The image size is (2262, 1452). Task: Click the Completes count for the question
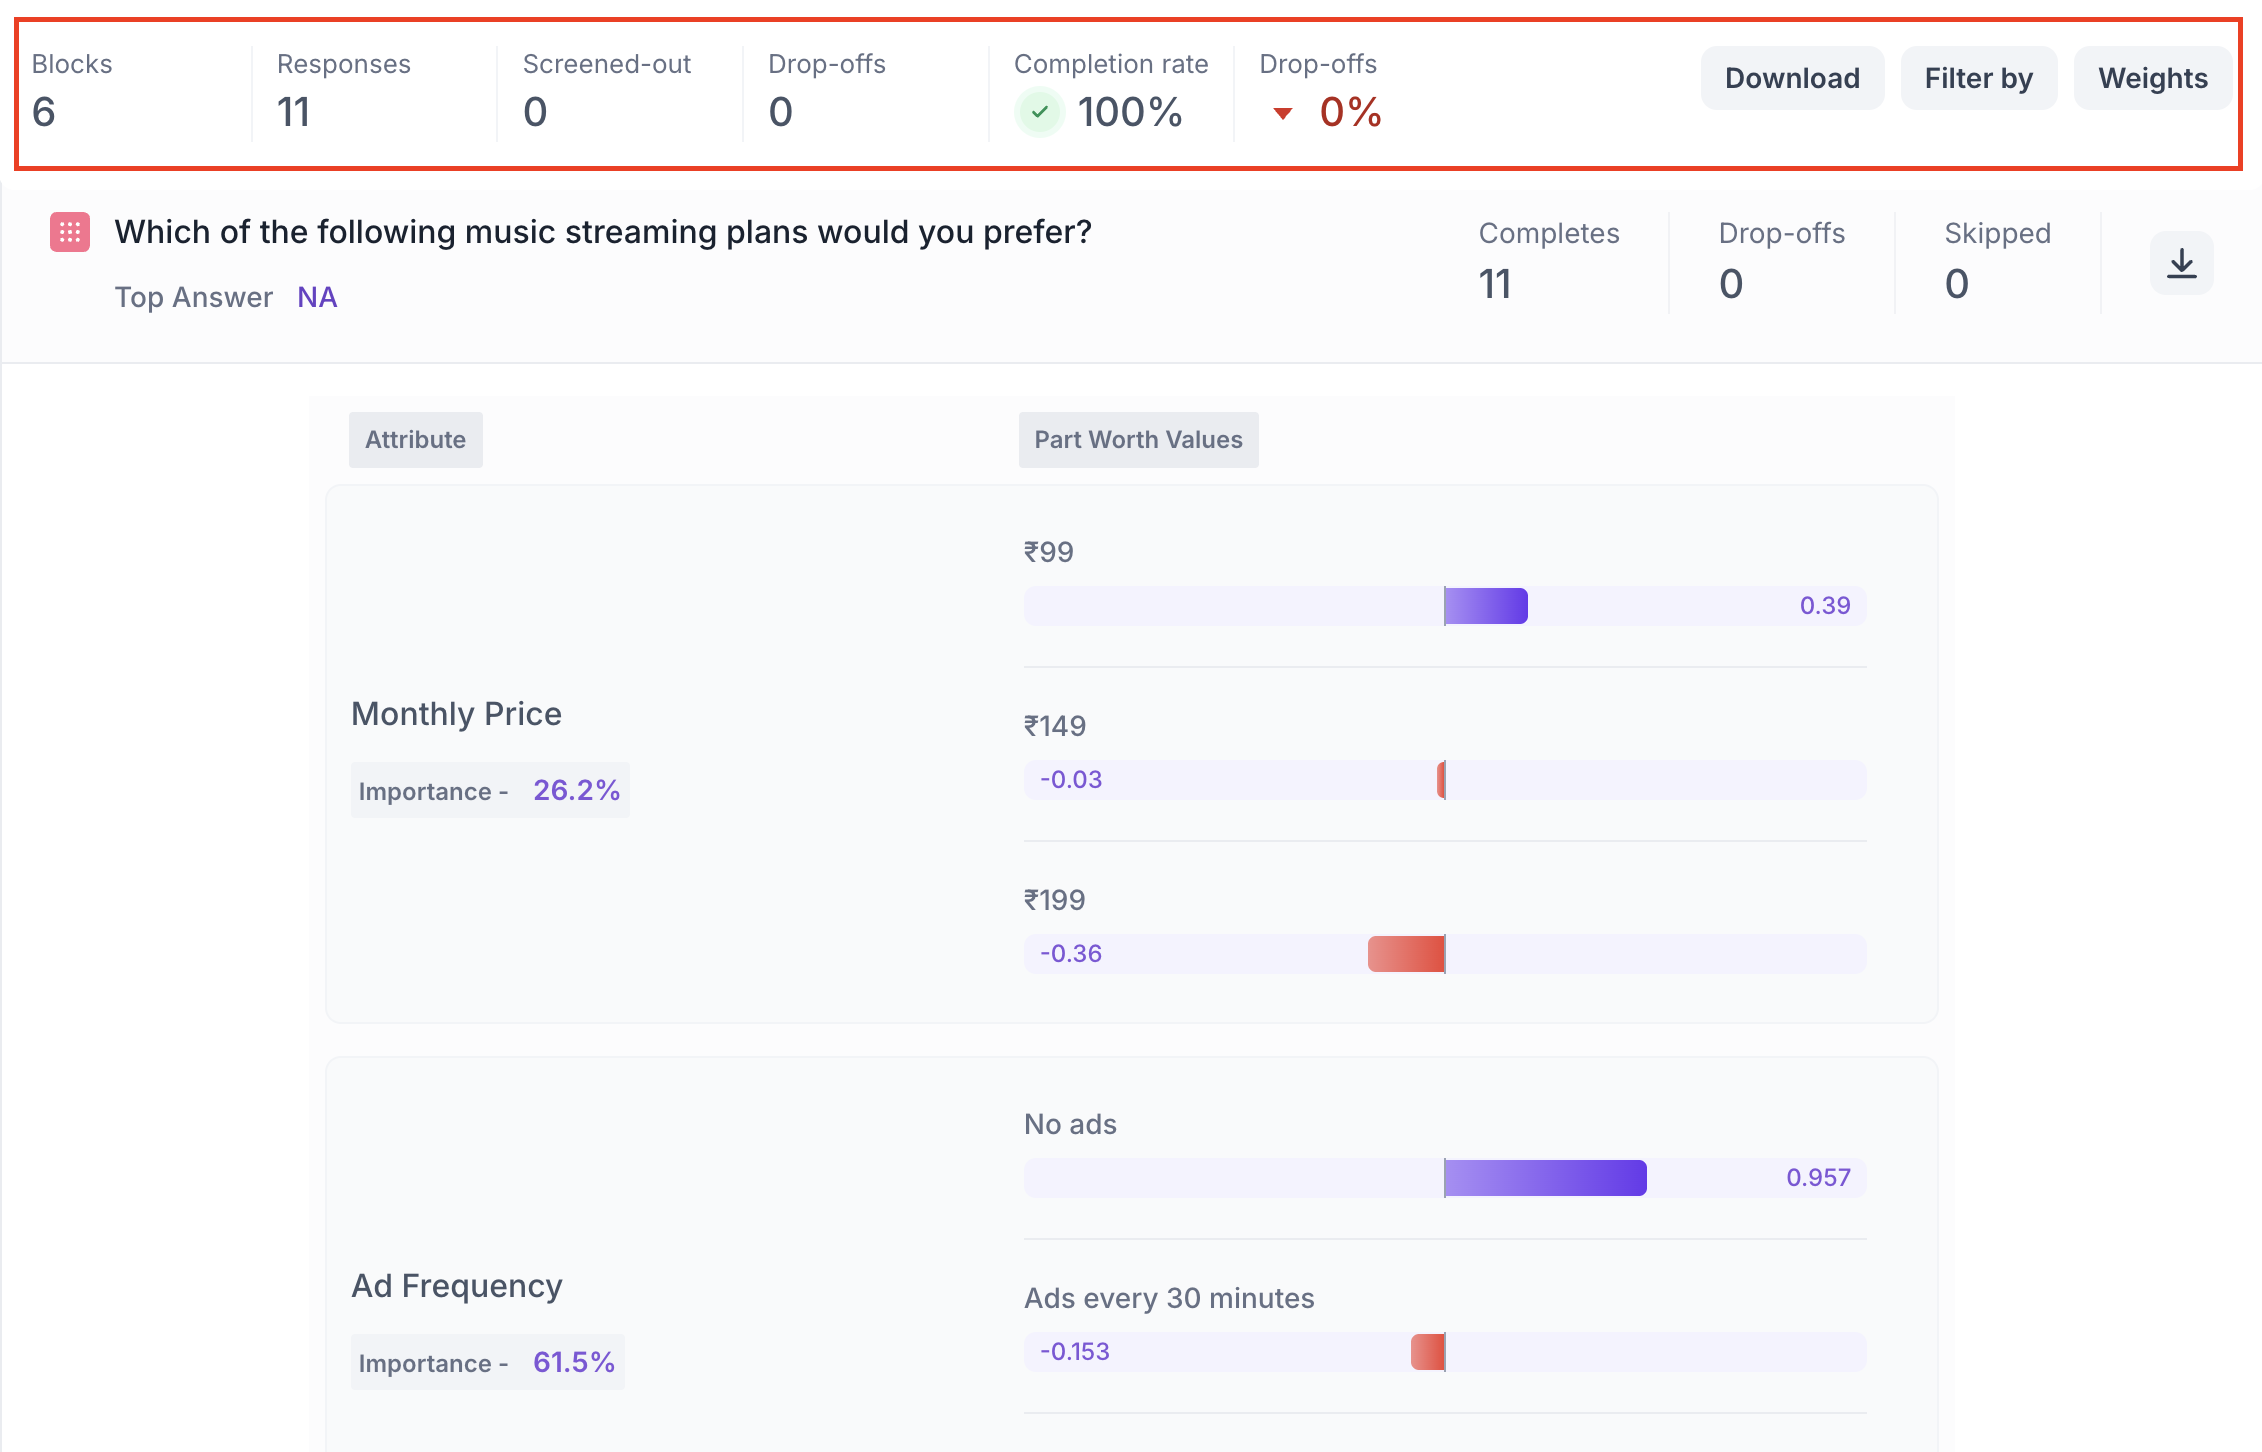1495,284
